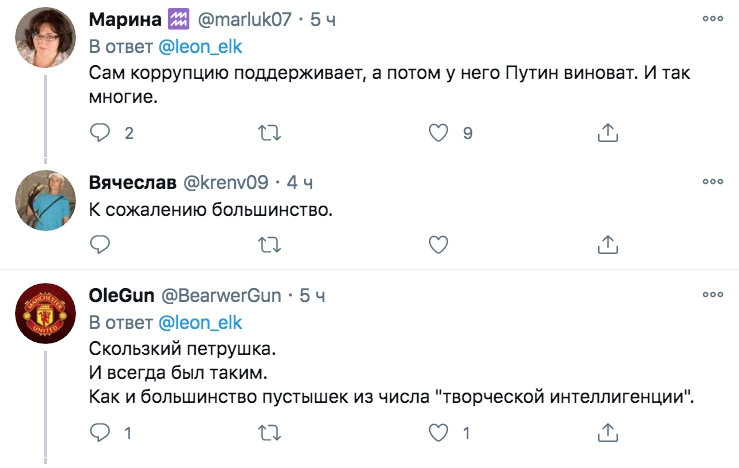
Task: Like Вячеслав's tweet
Action: [438, 244]
